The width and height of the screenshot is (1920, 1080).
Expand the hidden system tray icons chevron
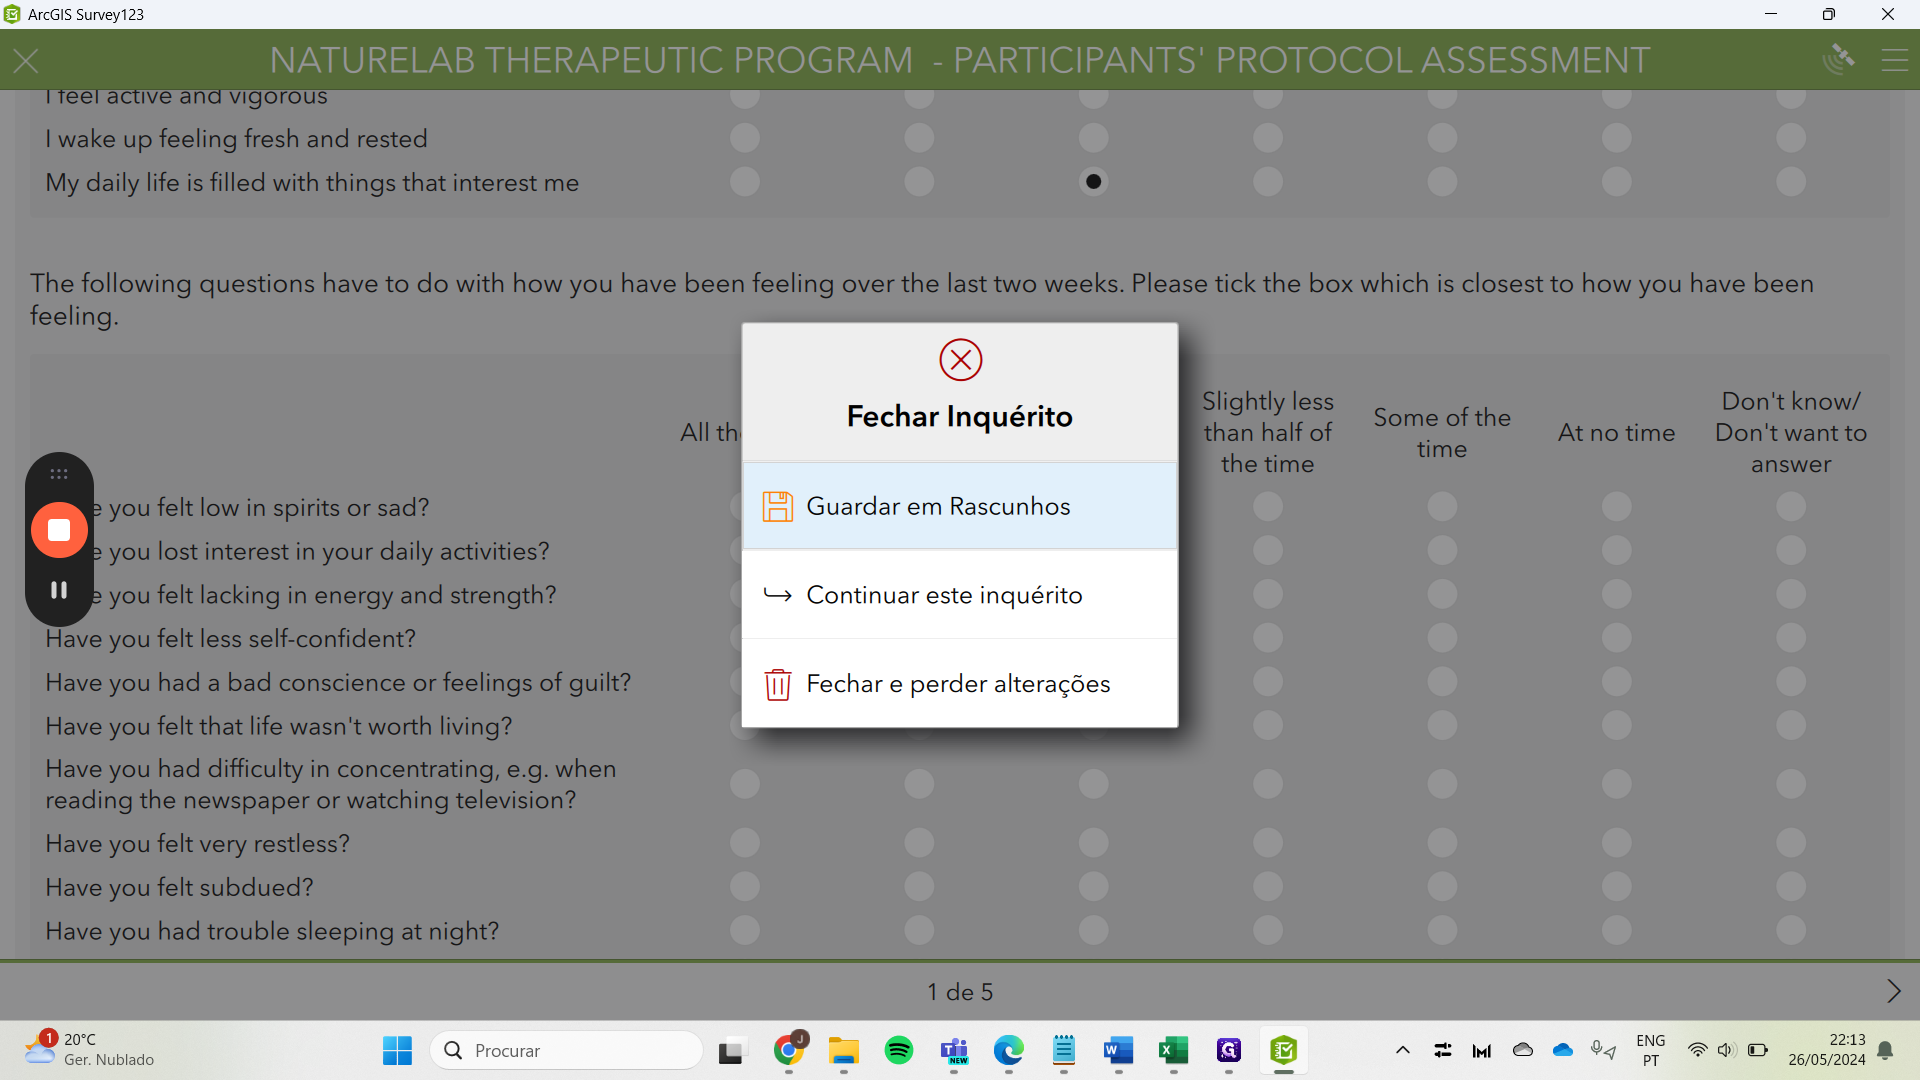[1402, 1050]
